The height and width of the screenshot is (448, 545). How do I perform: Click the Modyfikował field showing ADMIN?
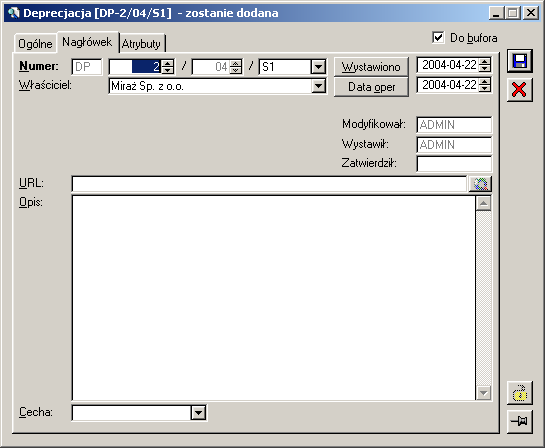454,125
